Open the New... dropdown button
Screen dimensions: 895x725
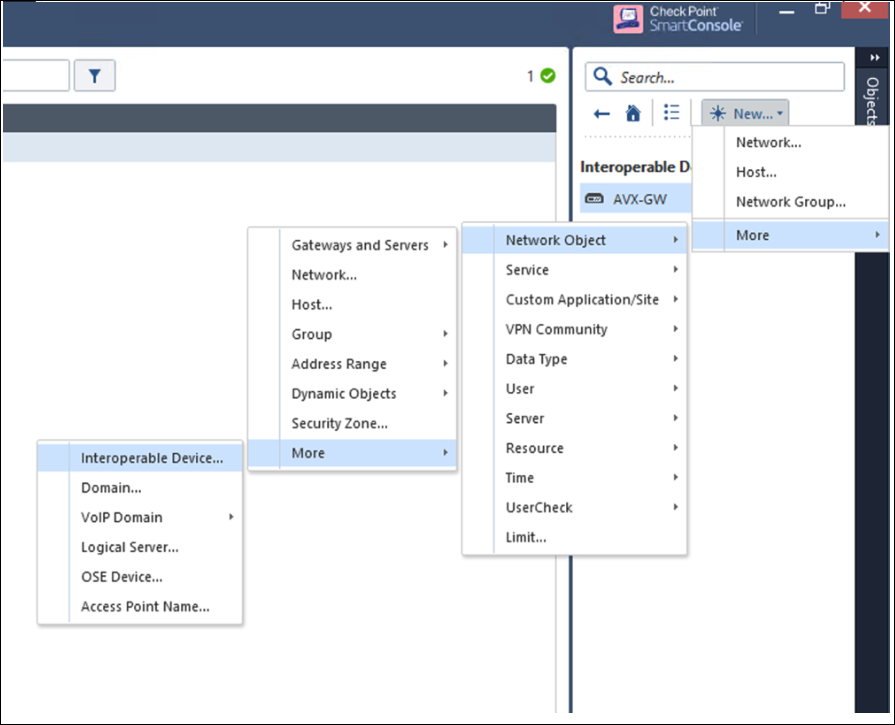point(745,114)
